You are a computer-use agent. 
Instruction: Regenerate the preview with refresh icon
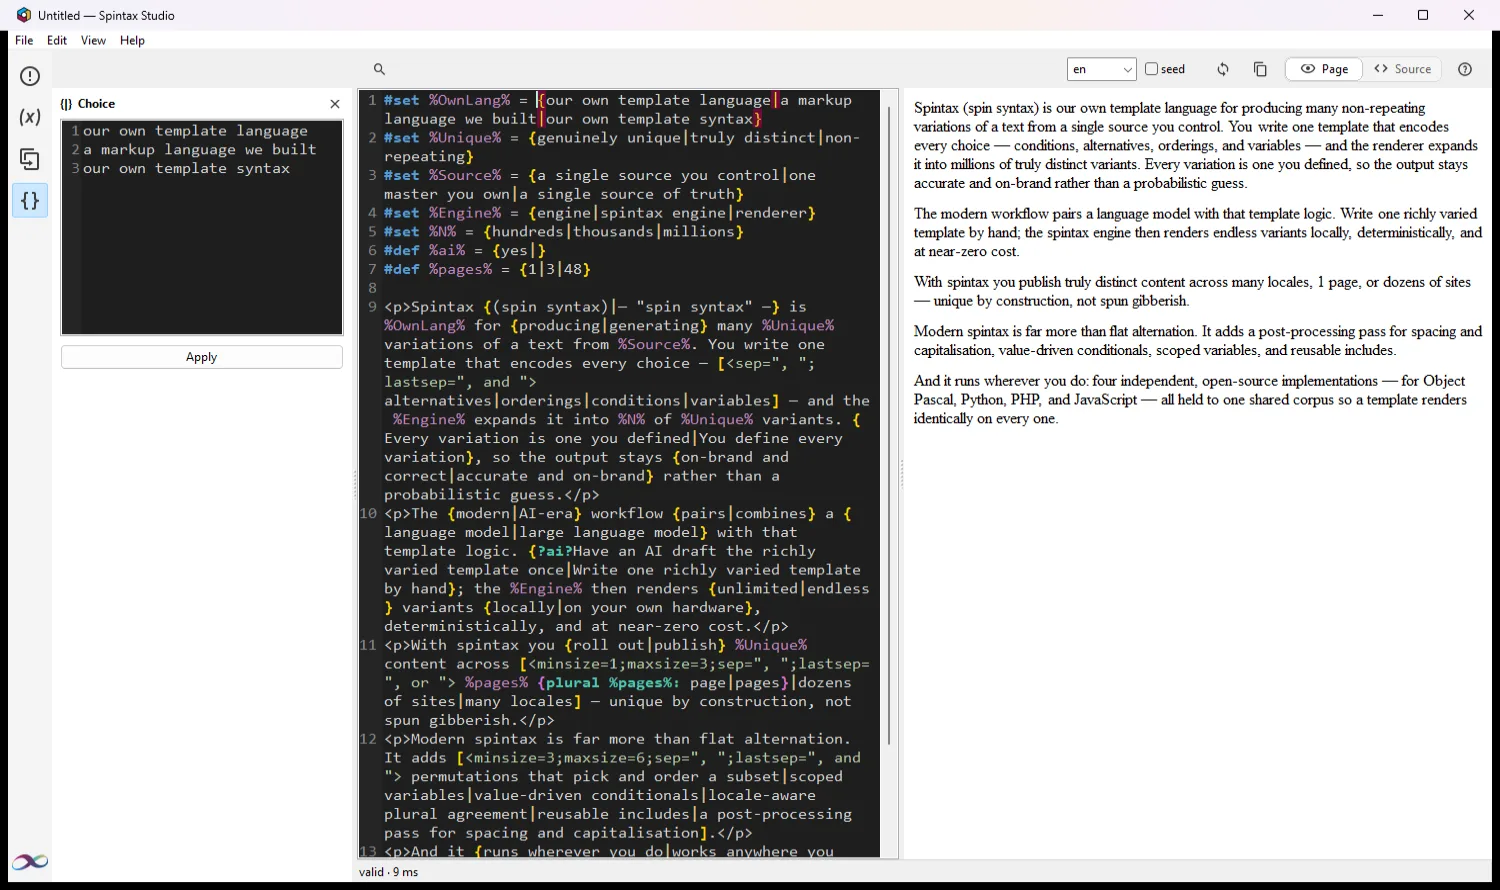[x=1223, y=69]
